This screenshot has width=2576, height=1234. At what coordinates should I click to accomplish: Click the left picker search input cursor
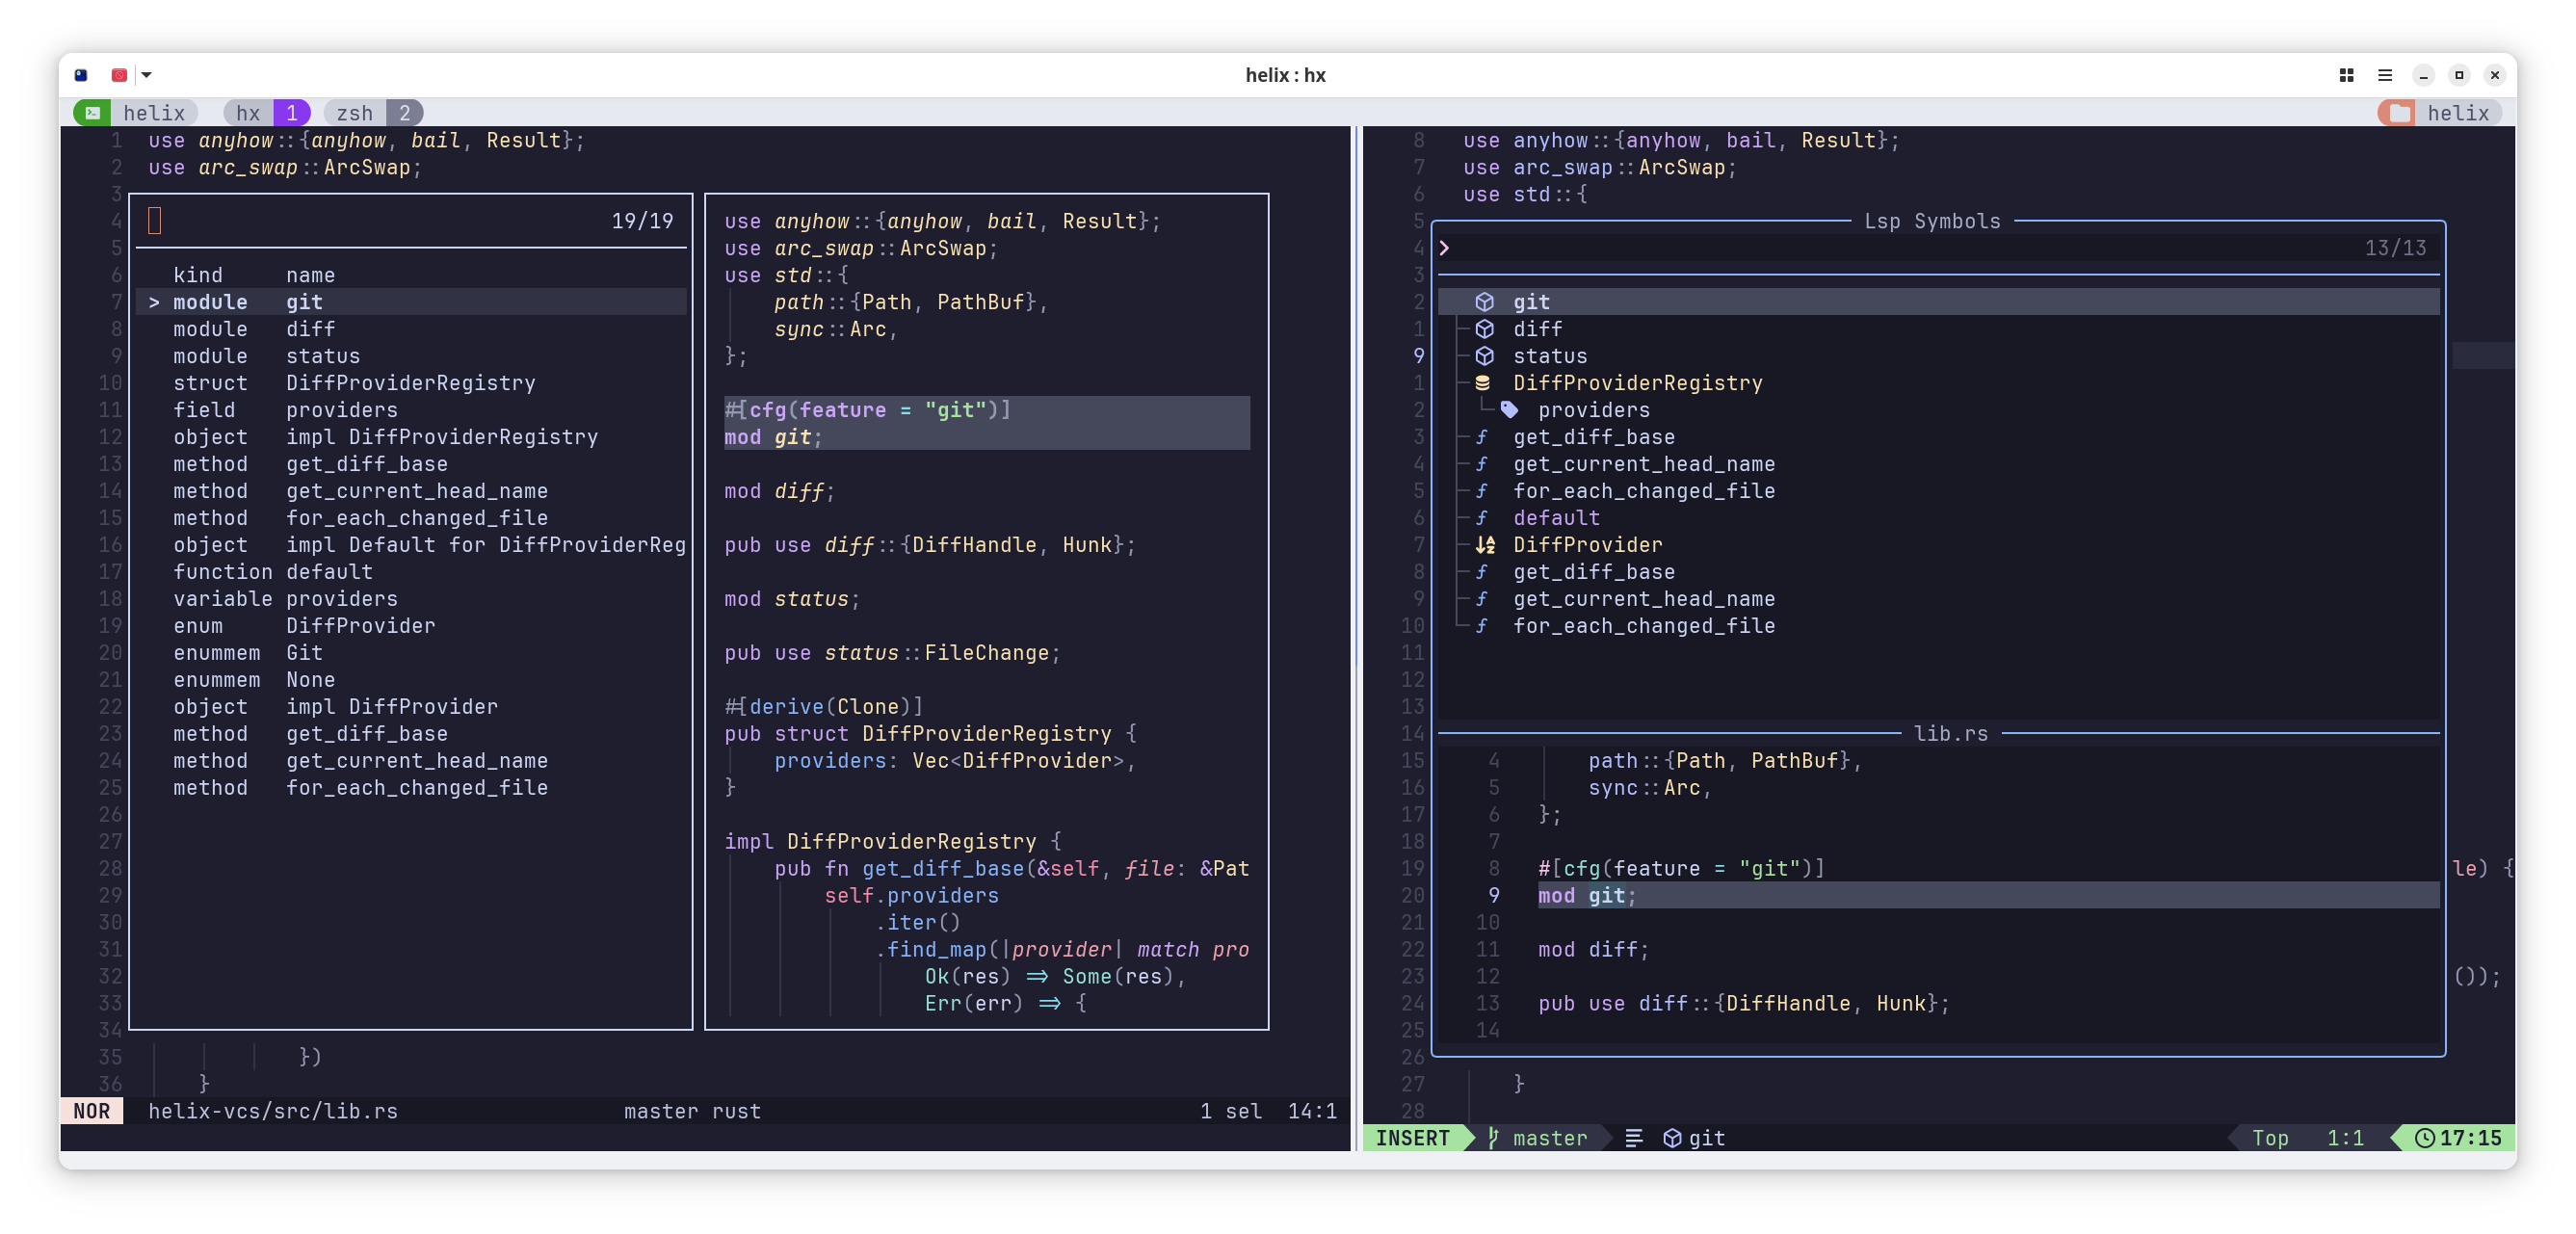click(154, 221)
